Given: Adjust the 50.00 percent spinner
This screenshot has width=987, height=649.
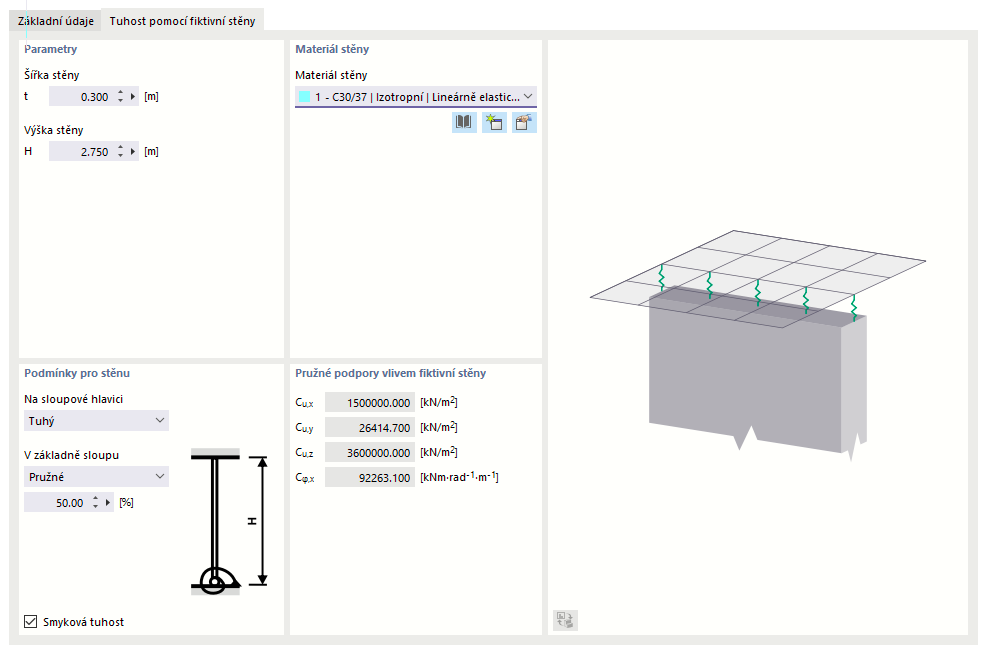Looking at the screenshot, I should pos(95,502).
